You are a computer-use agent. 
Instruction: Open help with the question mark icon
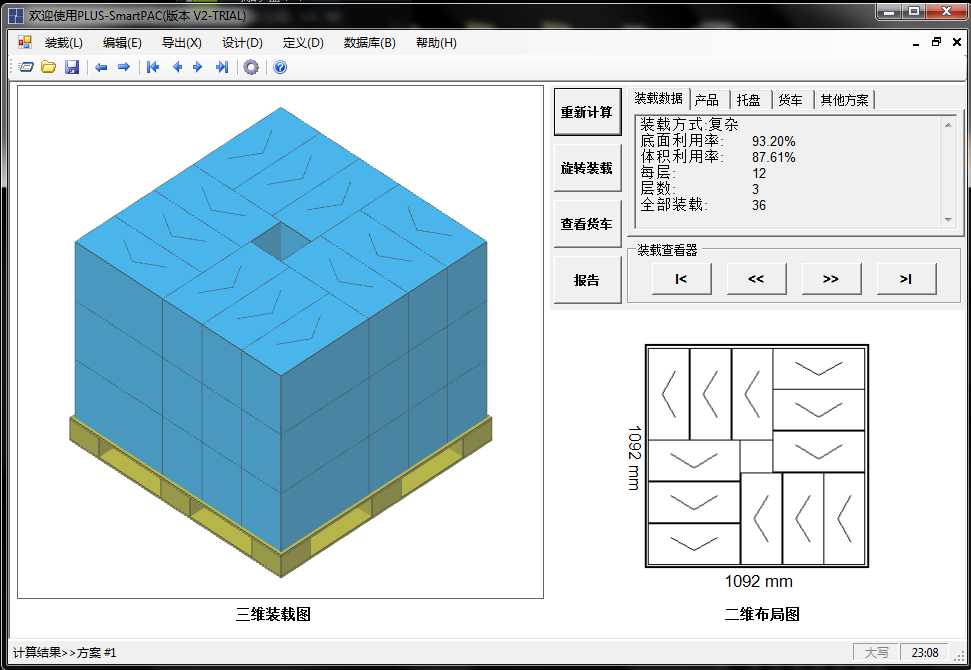(x=280, y=67)
